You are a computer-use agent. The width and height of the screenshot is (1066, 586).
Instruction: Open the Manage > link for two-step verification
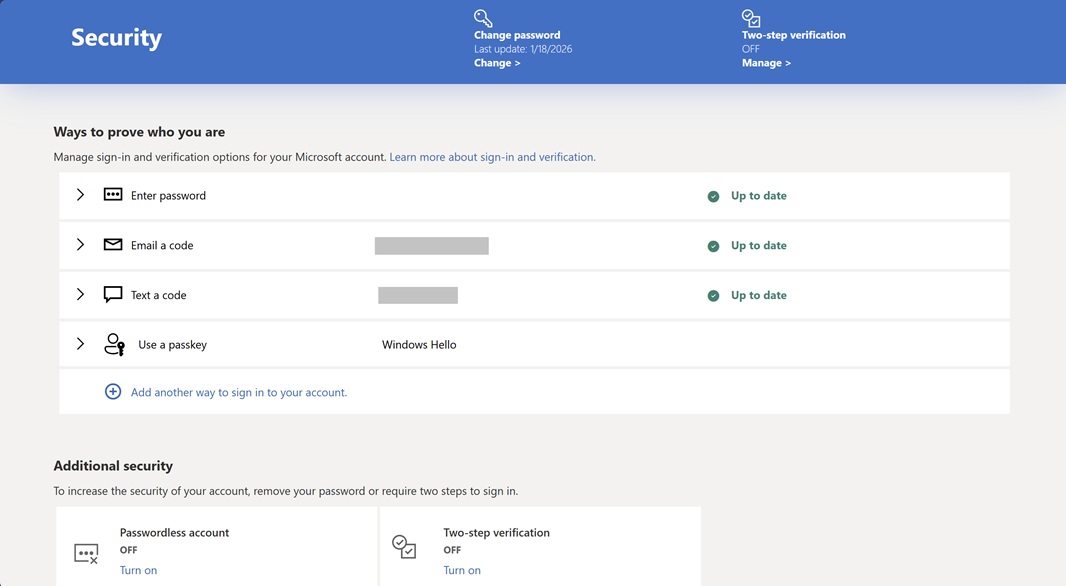(x=766, y=63)
